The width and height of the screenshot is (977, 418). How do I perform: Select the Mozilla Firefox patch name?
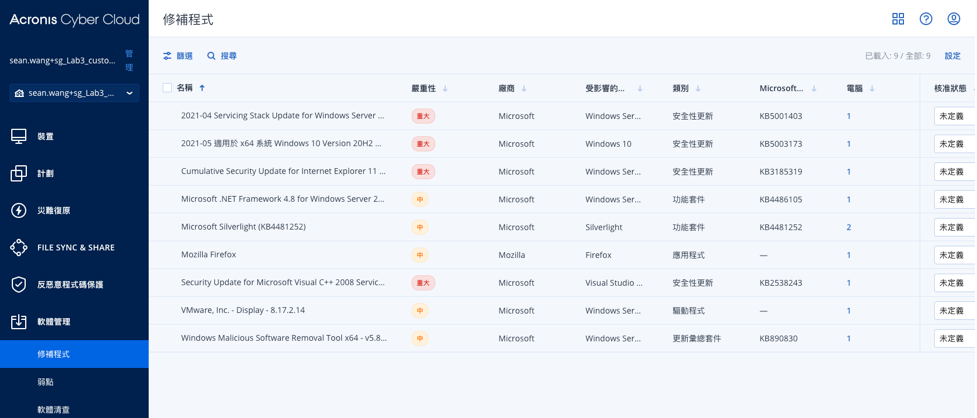[x=208, y=255]
